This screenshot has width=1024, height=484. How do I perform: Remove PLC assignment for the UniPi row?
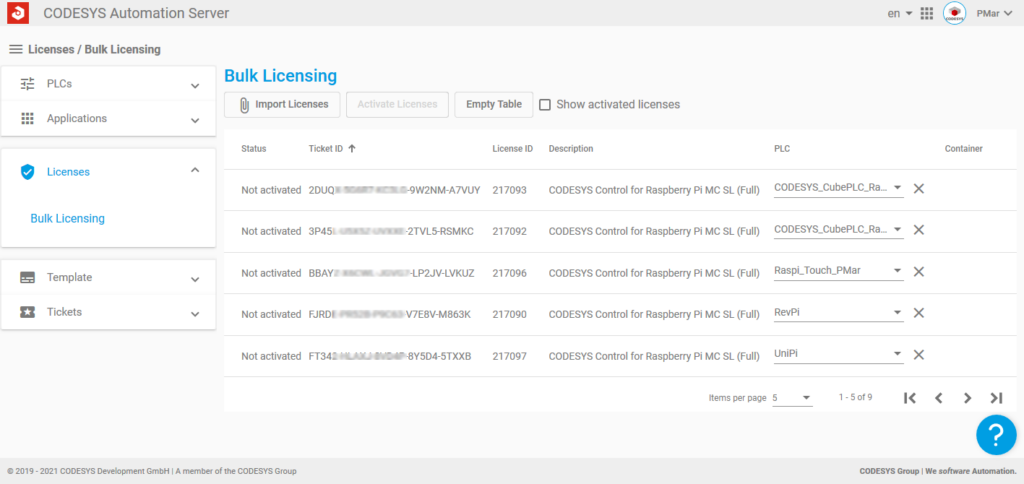click(x=918, y=355)
